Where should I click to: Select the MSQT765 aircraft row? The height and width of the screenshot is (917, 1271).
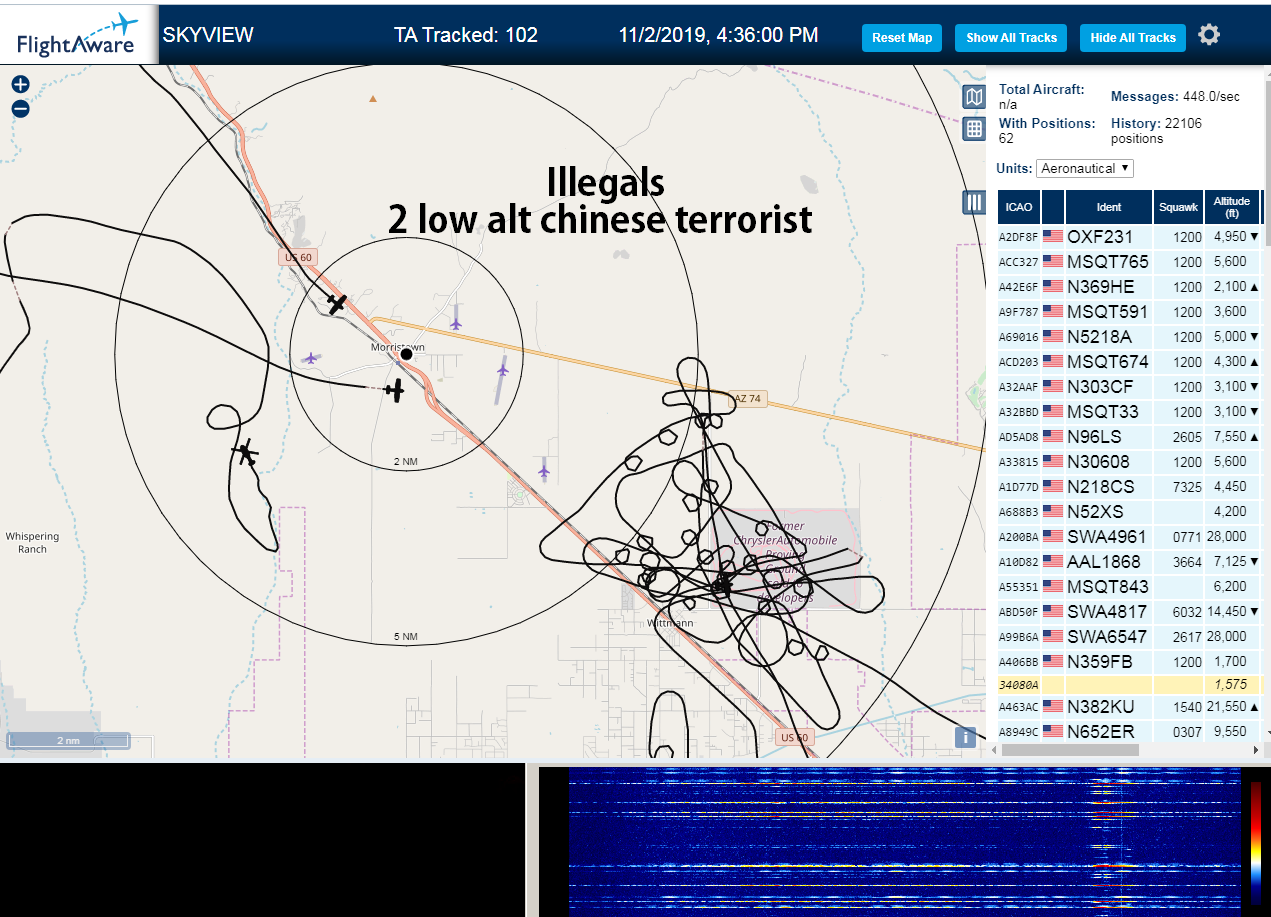coord(1129,262)
